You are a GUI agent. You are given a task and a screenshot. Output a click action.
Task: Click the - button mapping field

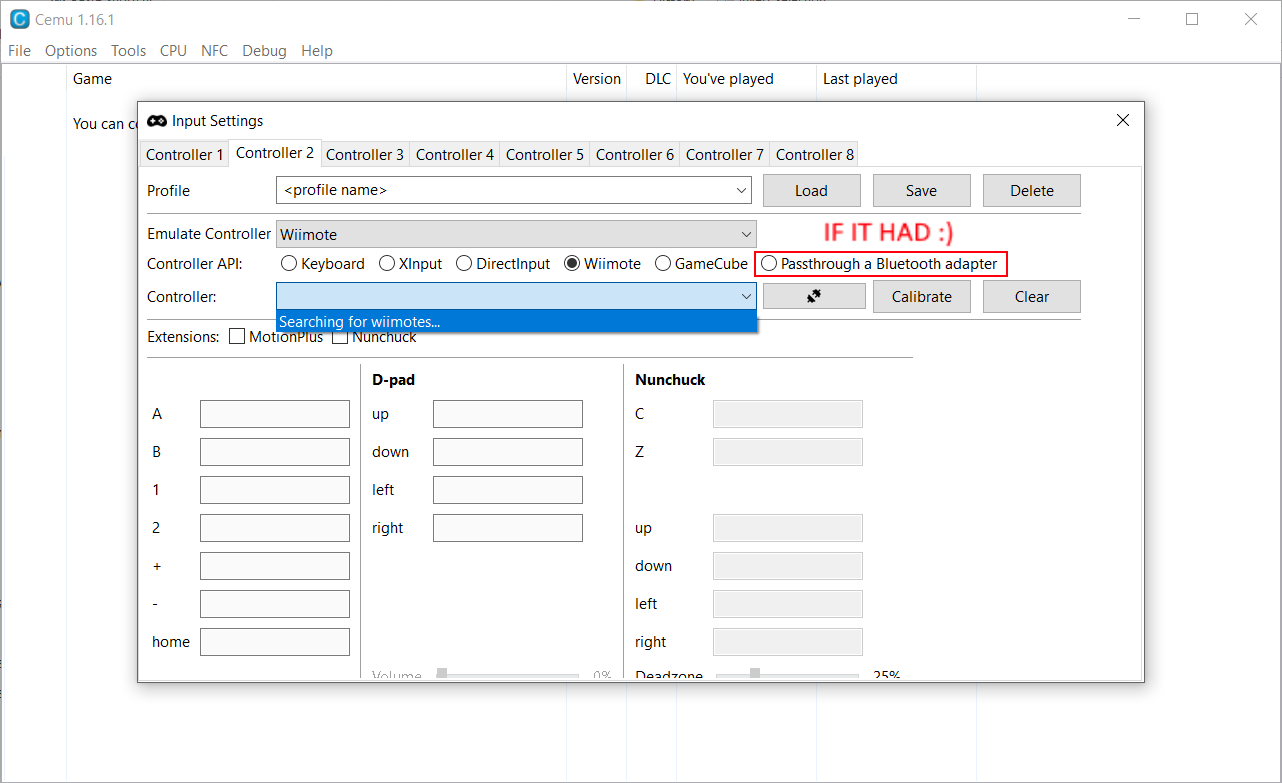(x=275, y=604)
